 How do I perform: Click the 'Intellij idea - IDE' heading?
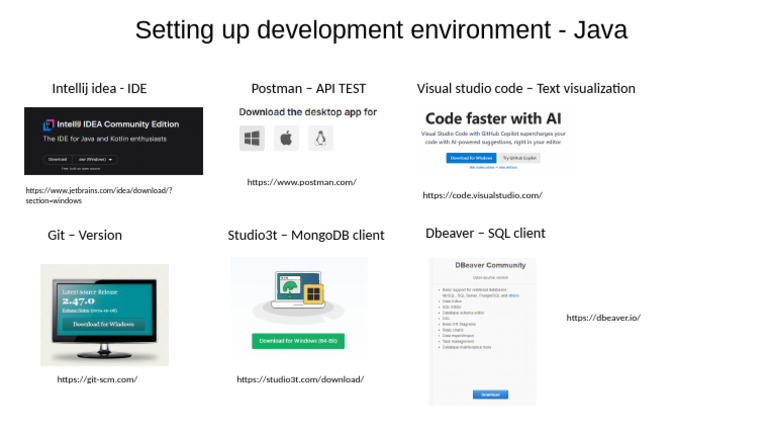99,89
